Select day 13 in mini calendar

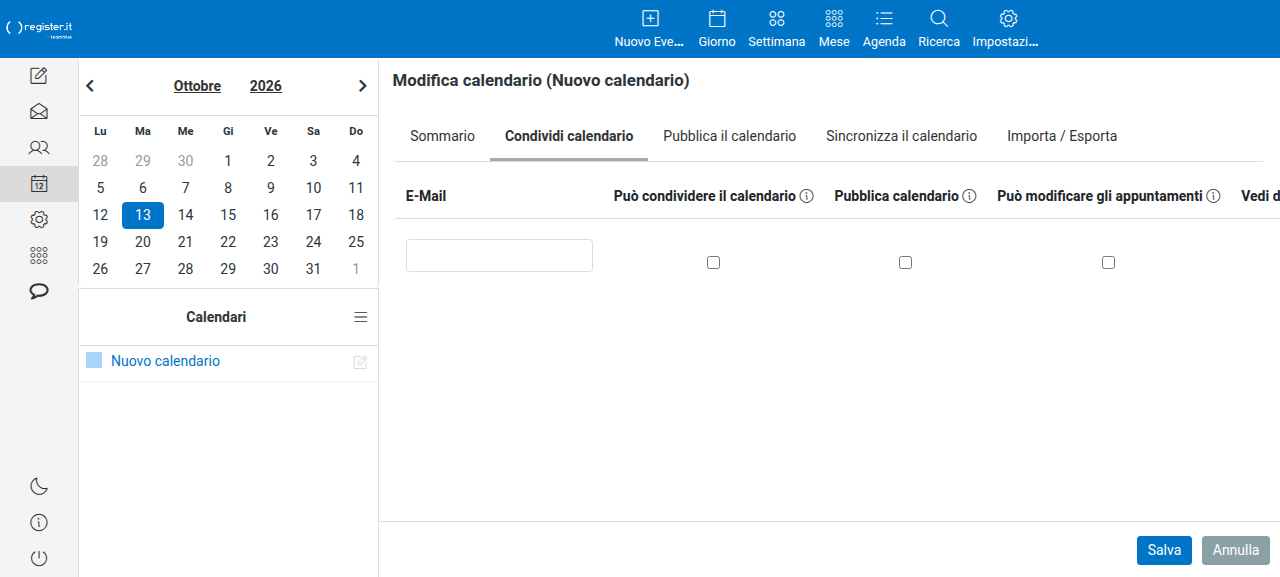click(x=143, y=215)
